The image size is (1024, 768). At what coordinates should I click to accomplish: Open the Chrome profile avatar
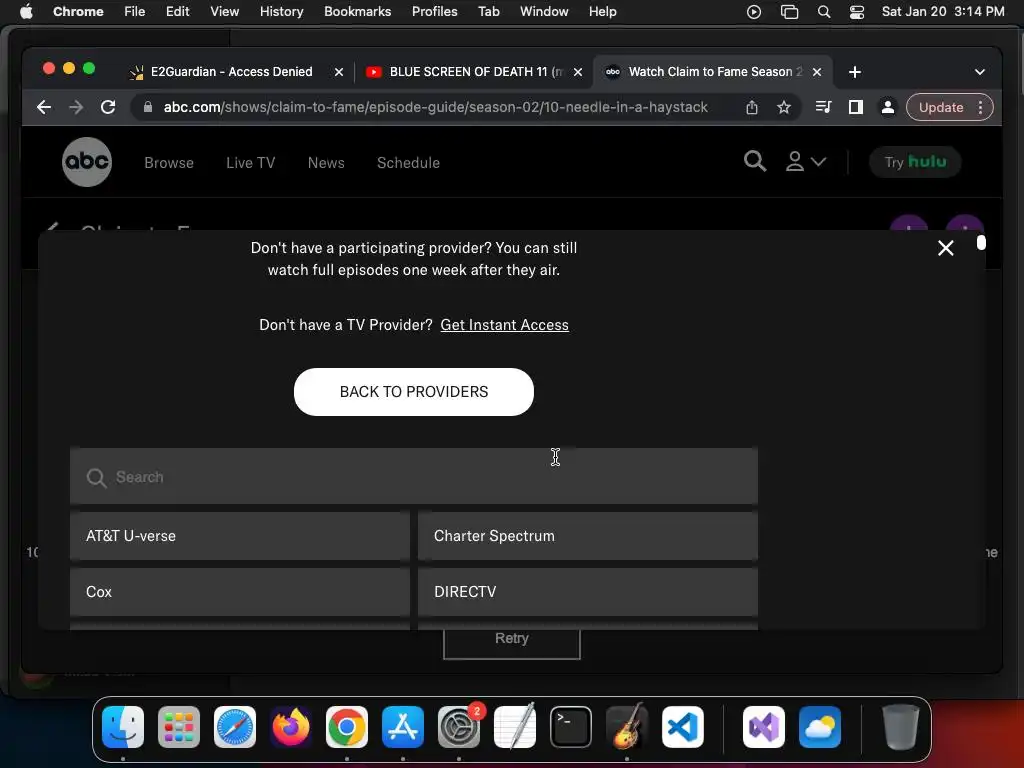tap(887, 107)
